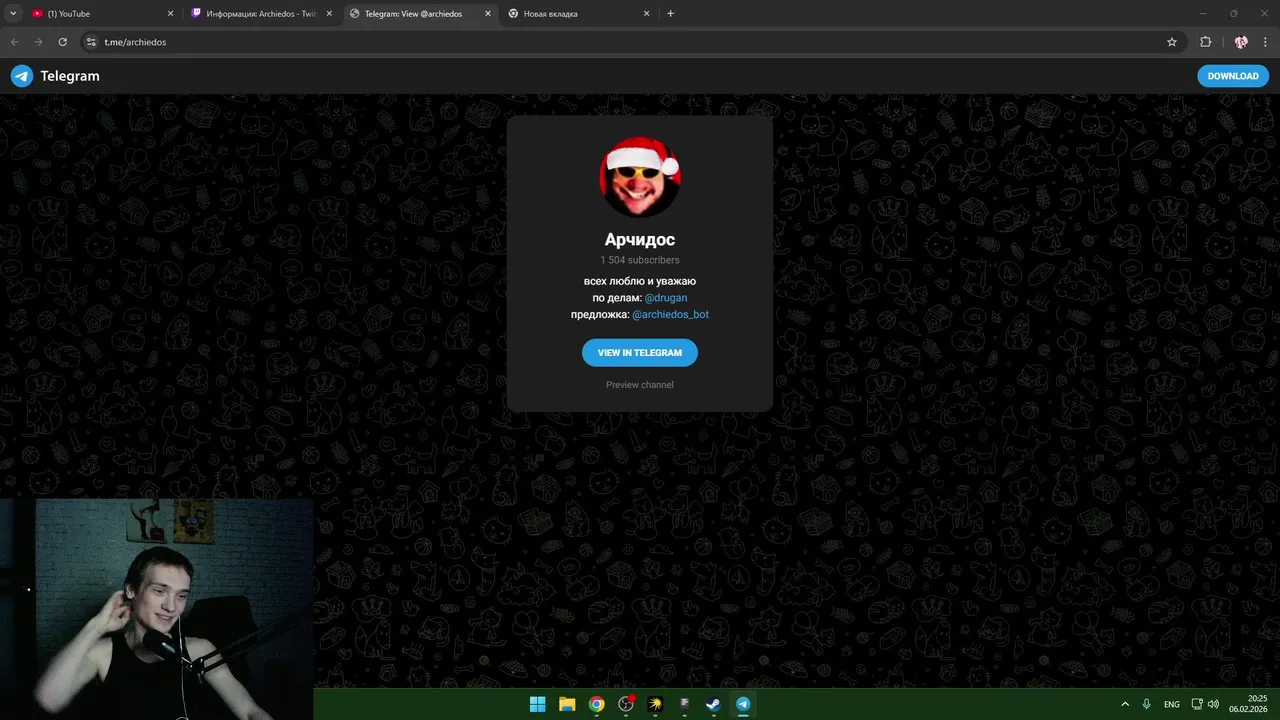
Task: Click the 1 504 subscribers text
Action: (640, 260)
